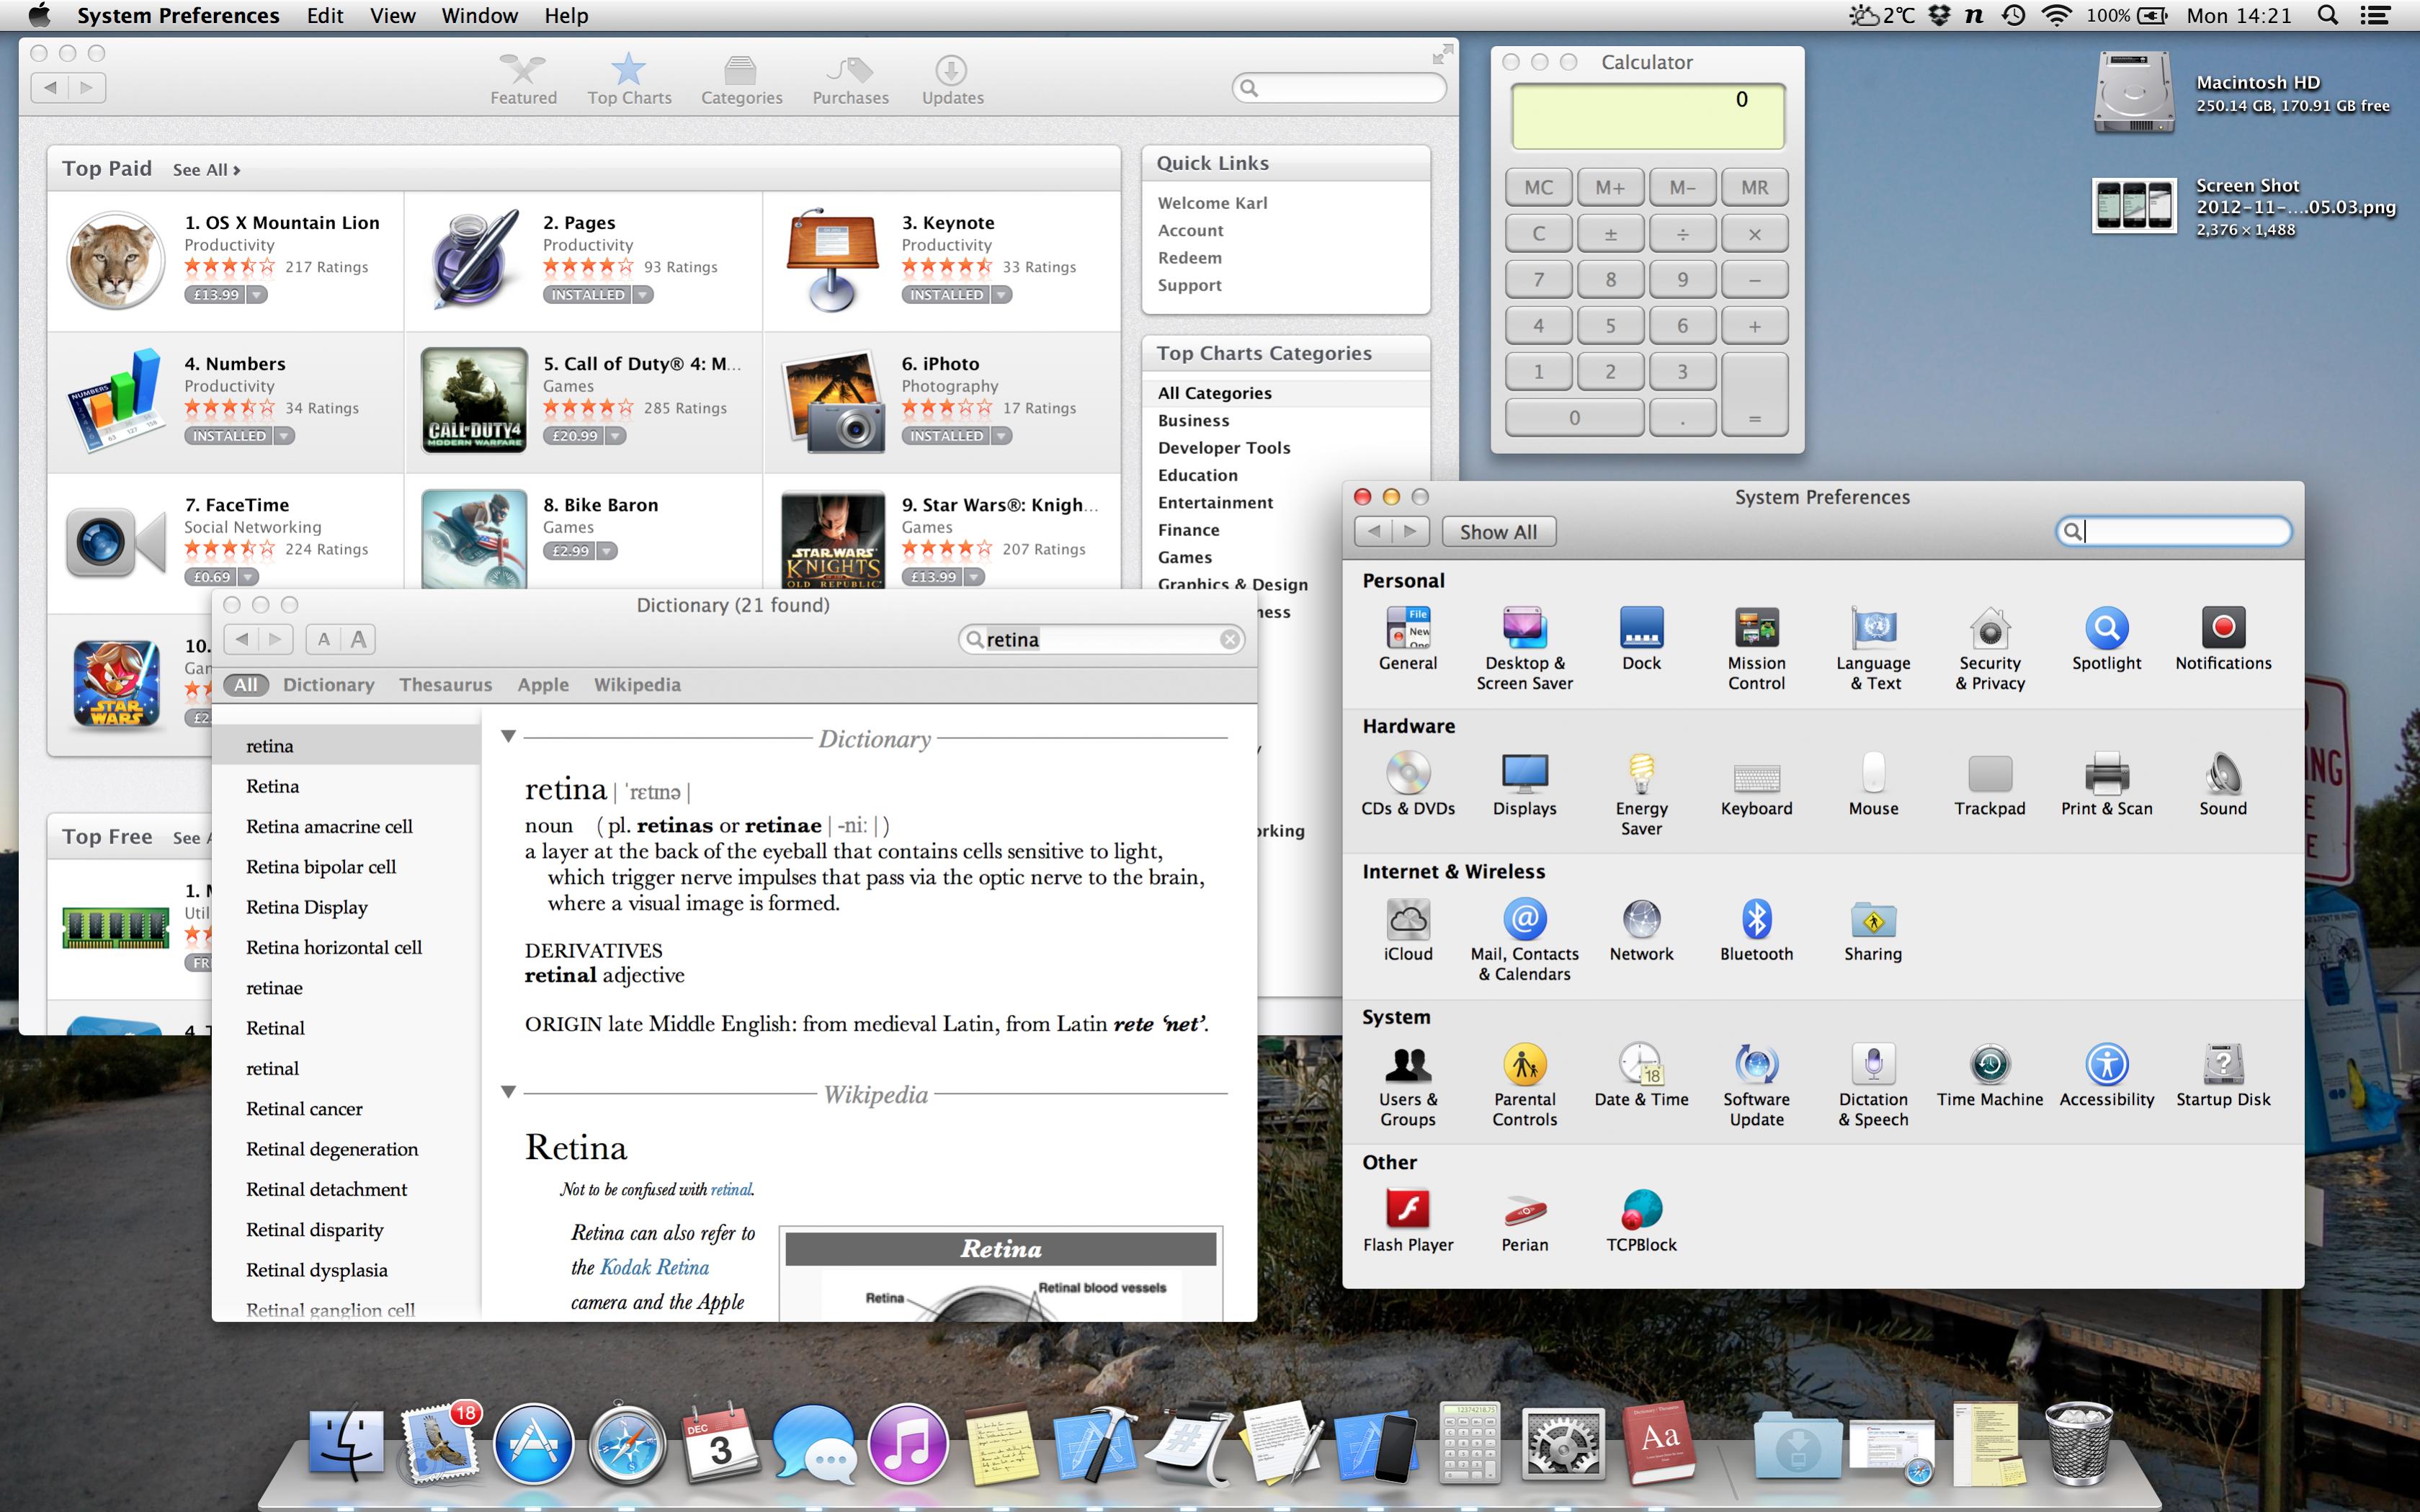Screen dimensions: 2420x1512
Task: Clear the Dictionary search field
Action: (x=1230, y=640)
